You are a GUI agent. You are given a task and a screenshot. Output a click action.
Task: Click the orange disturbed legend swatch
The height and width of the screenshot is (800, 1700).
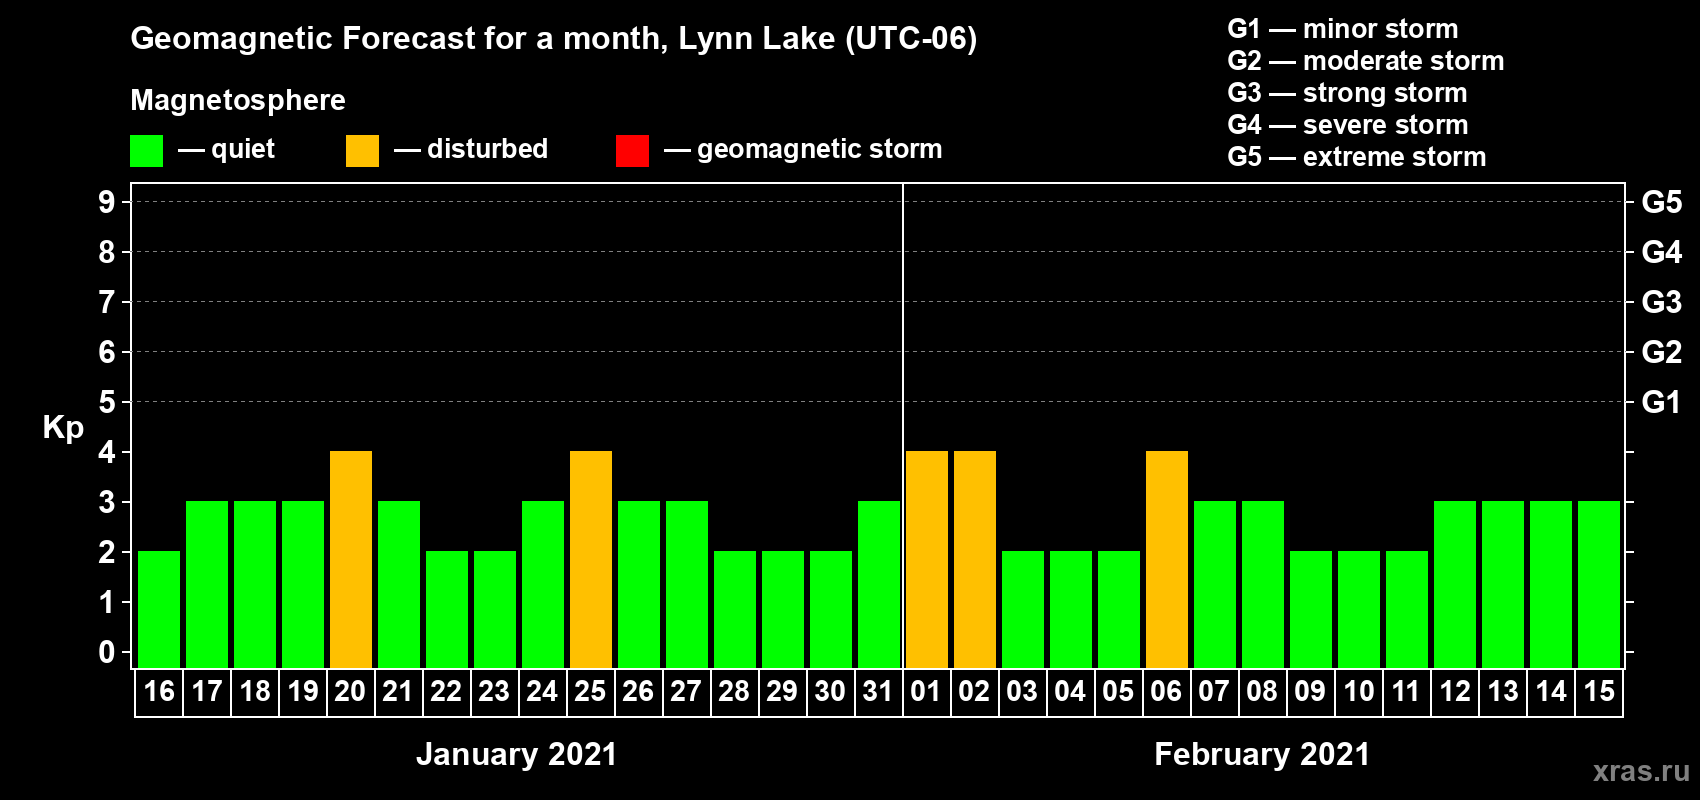(x=362, y=151)
